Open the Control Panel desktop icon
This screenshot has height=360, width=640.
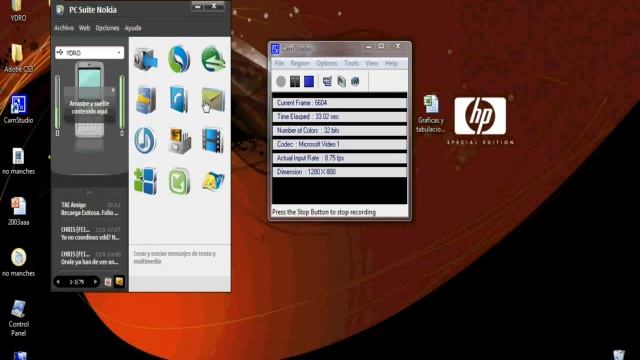(18, 318)
